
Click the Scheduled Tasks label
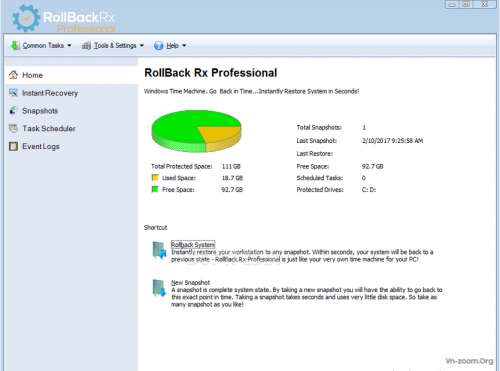[x=320, y=178]
